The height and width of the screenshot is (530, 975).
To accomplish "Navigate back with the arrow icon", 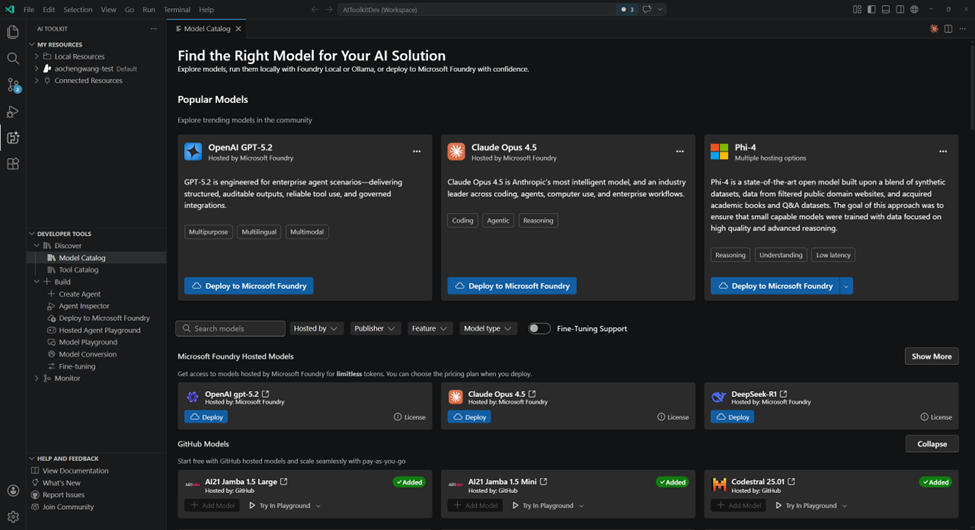I will [315, 9].
